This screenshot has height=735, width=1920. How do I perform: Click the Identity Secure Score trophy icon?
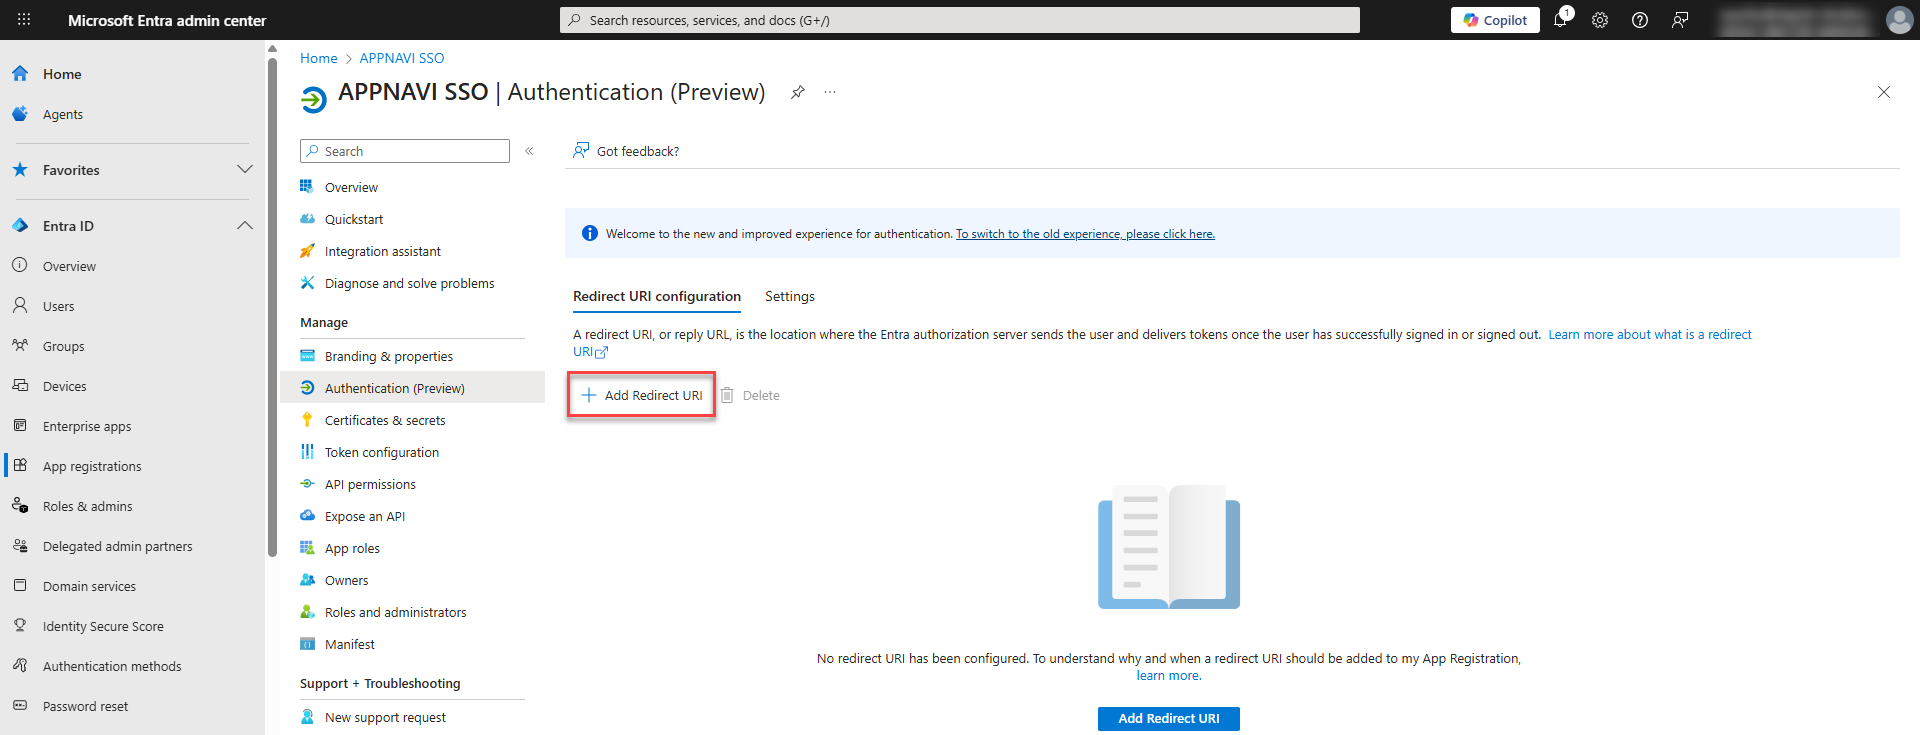coord(20,626)
